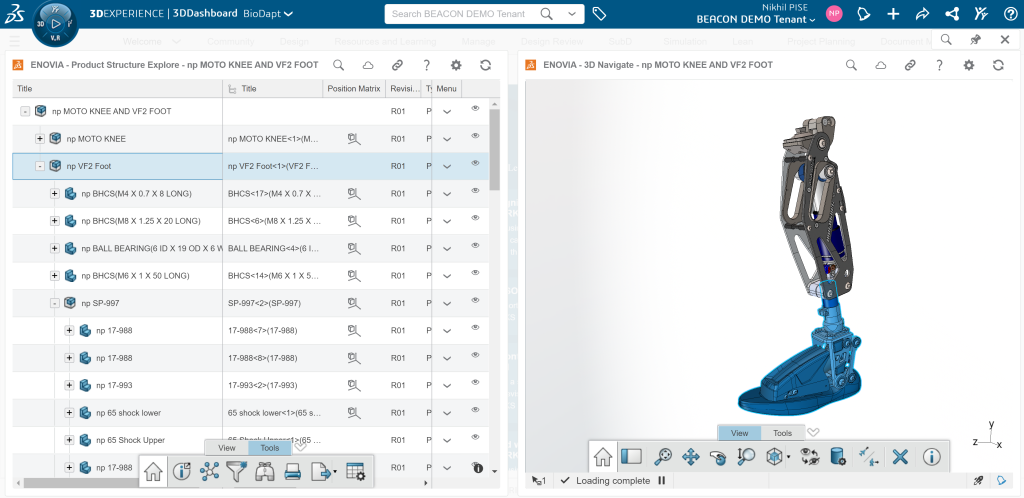Toggle eye for np BHCS(M8 X 1.25 X 20 LONG)

click(x=475, y=218)
